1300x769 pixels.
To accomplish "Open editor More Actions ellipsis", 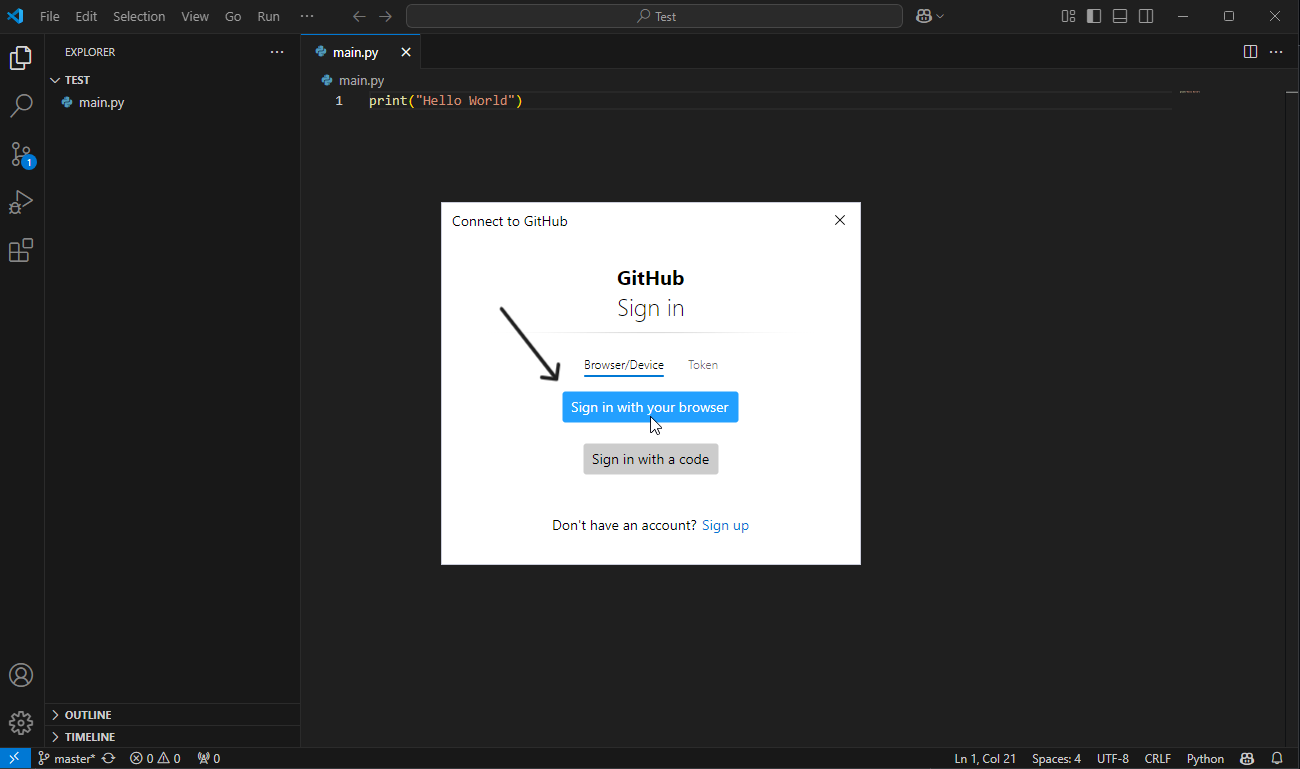I will tap(1276, 52).
